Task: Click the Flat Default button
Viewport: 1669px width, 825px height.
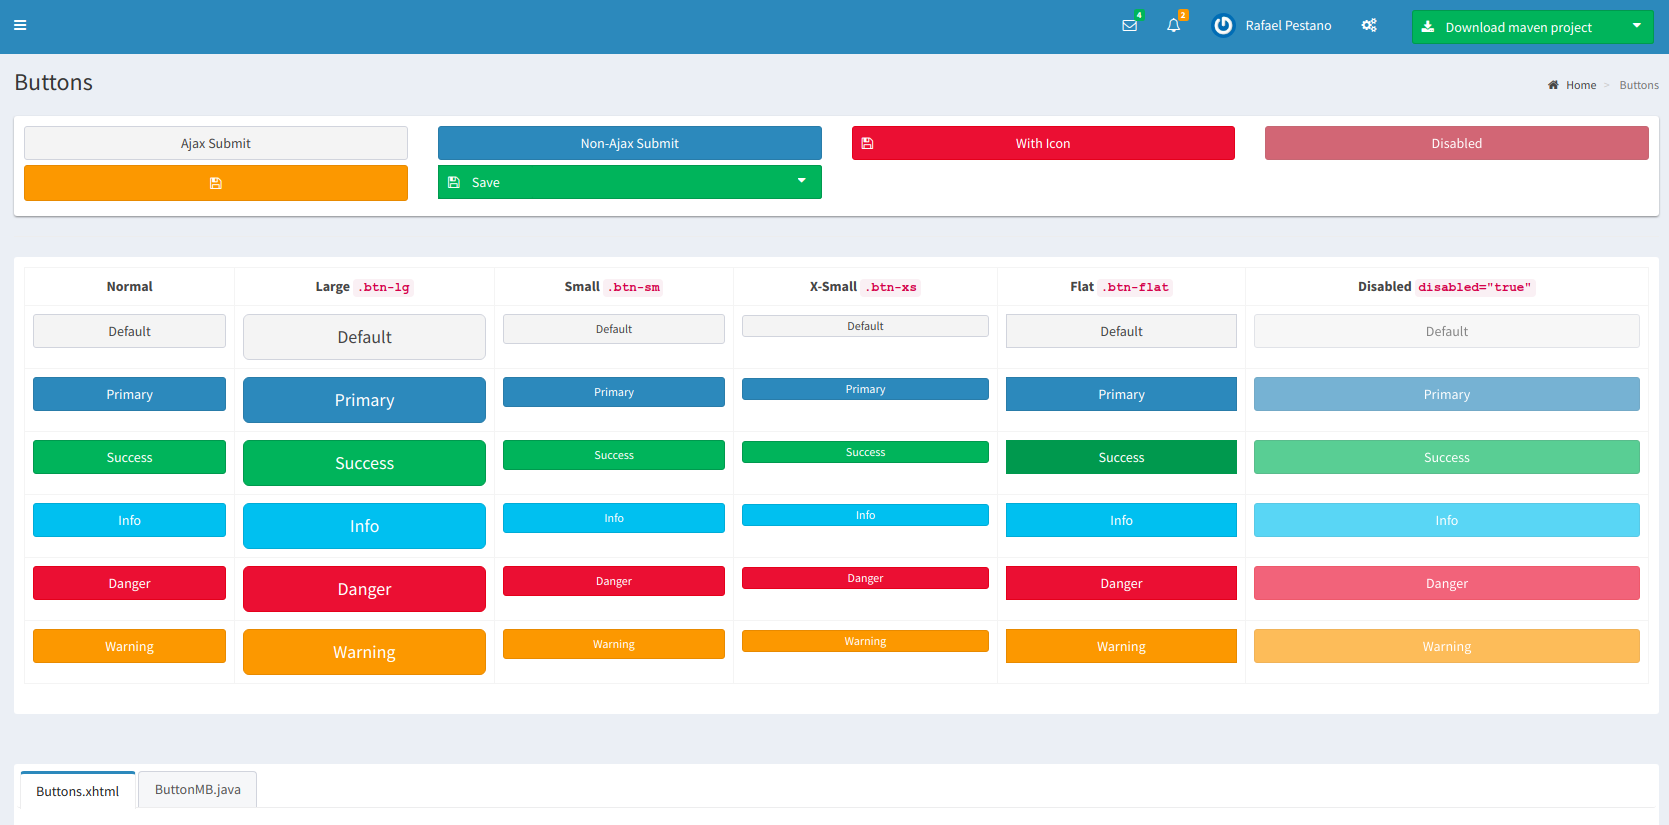Action: tap(1122, 331)
